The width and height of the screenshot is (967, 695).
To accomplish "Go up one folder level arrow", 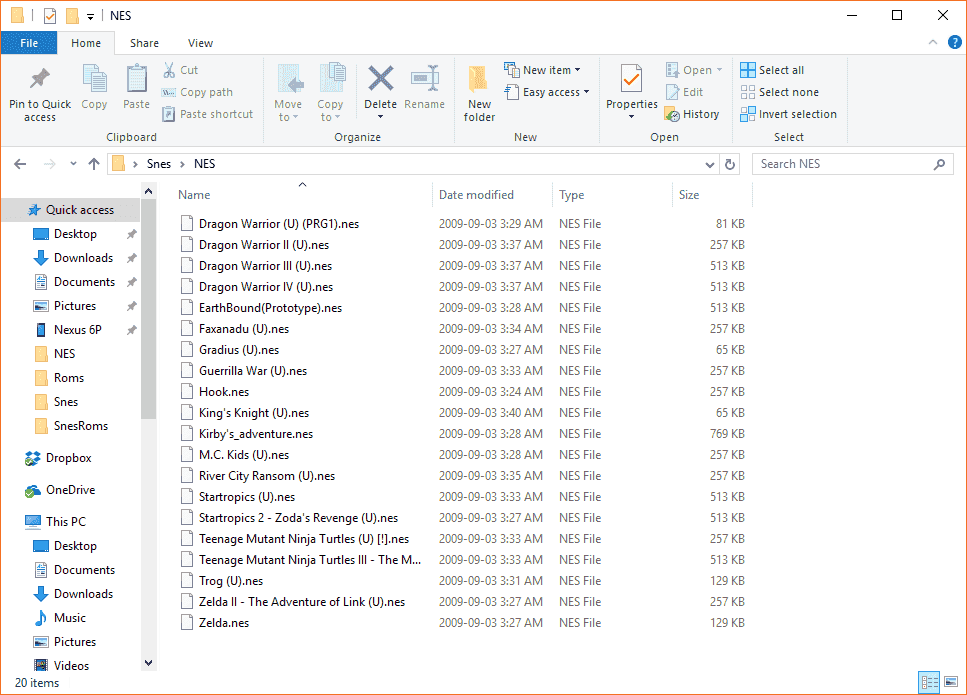I will tap(94, 163).
